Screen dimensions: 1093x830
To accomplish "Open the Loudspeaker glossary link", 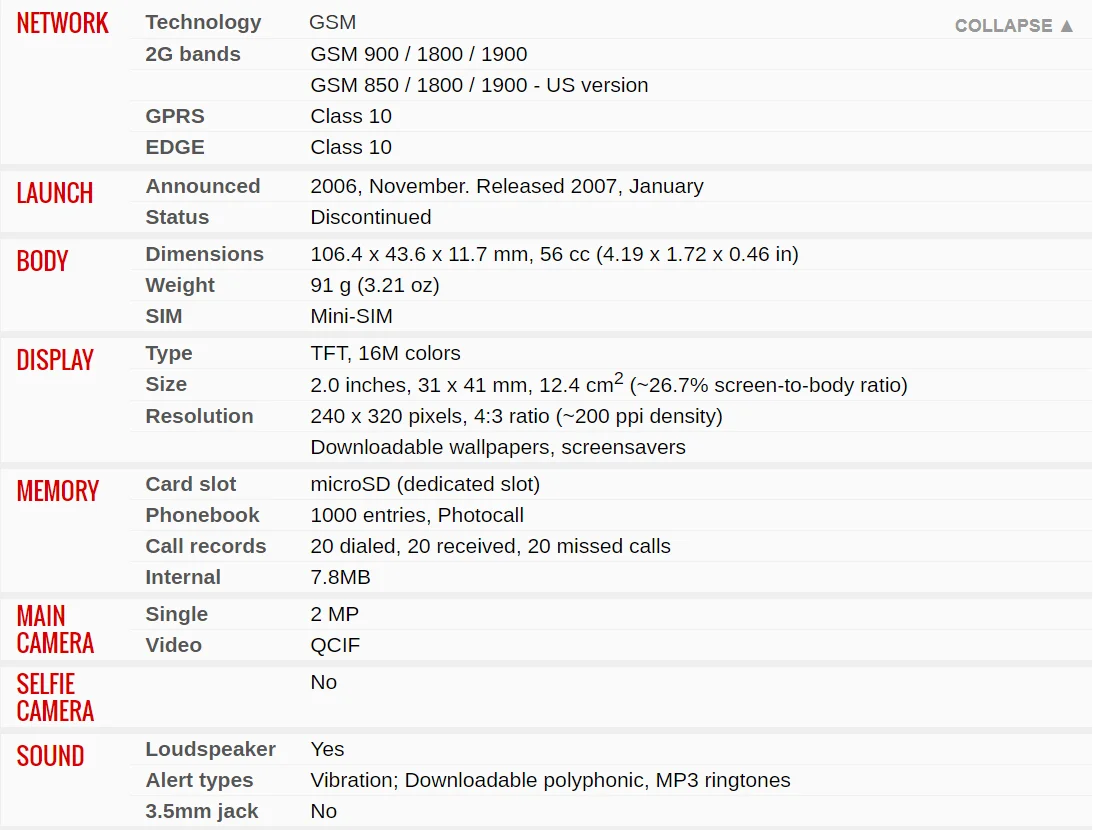I will pyautogui.click(x=210, y=749).
